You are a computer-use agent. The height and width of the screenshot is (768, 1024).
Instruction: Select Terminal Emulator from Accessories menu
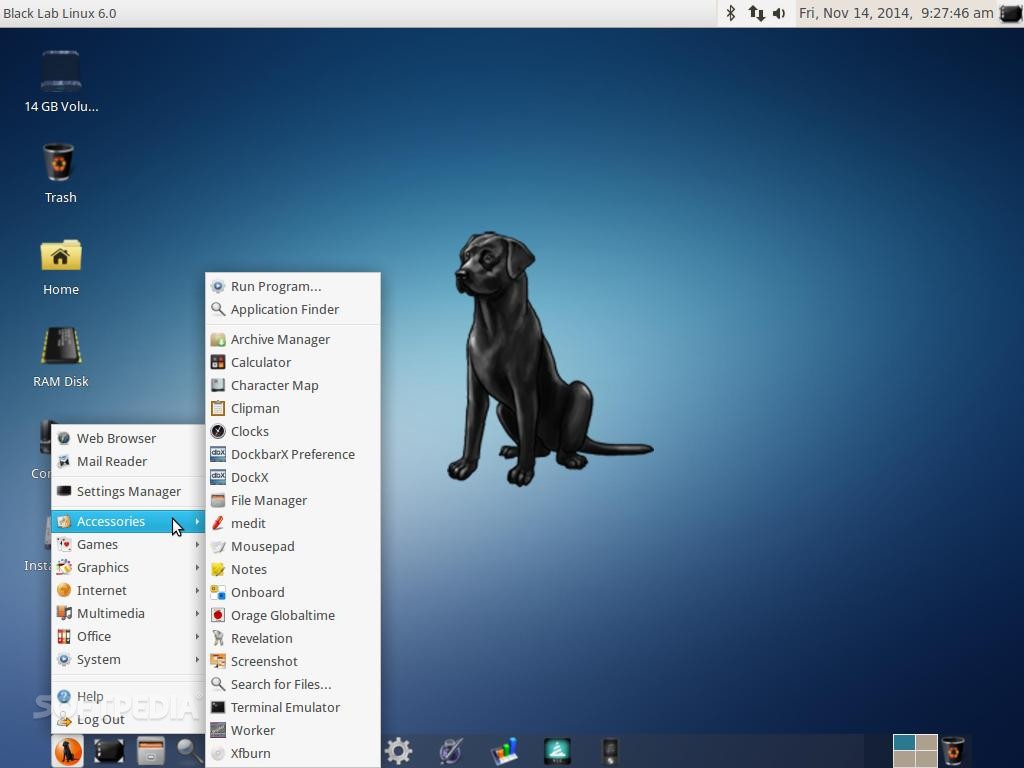[x=285, y=707]
